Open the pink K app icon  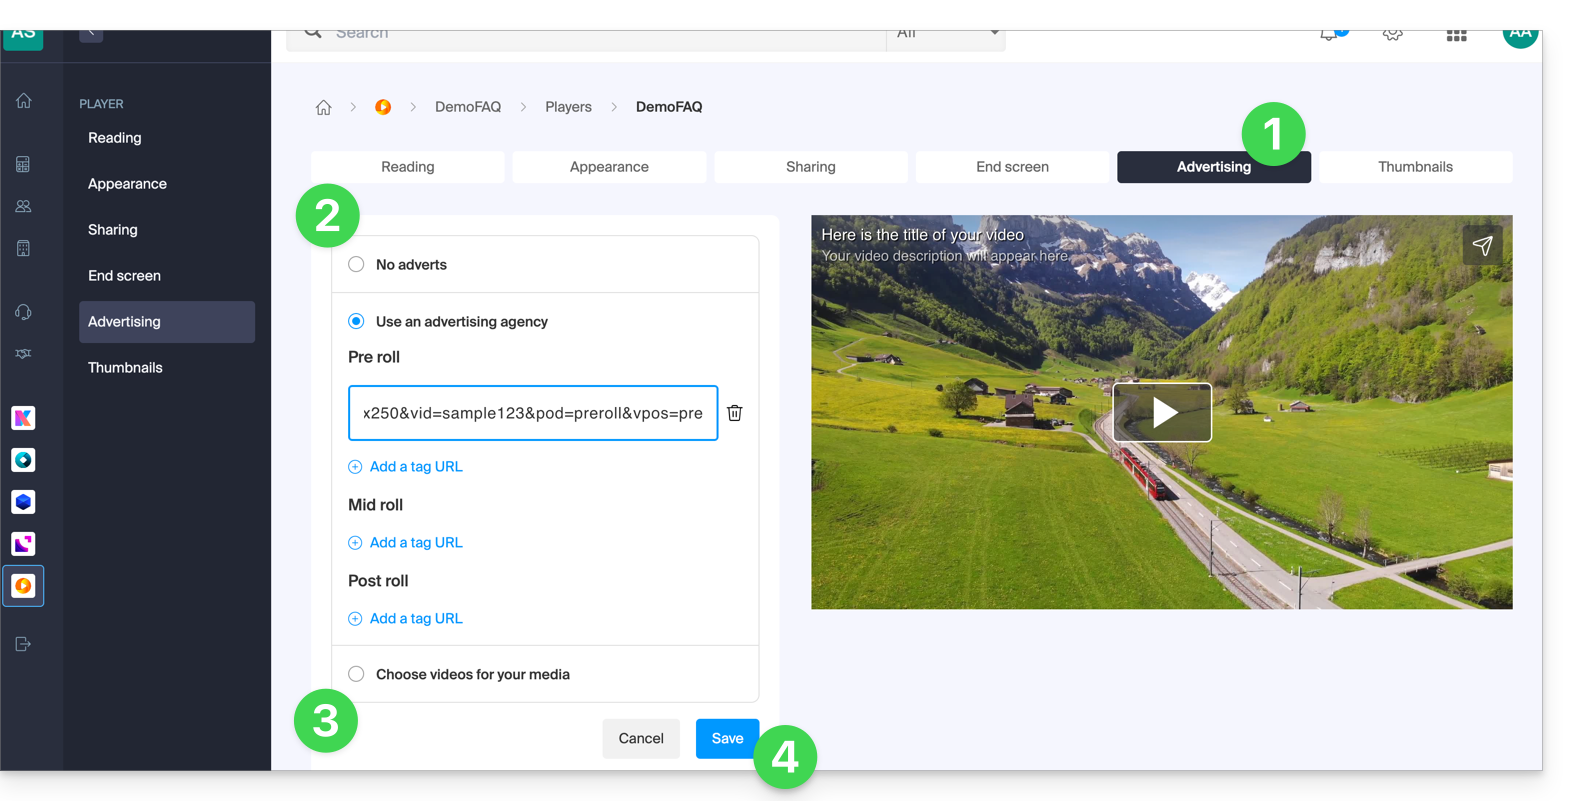pyautogui.click(x=23, y=418)
